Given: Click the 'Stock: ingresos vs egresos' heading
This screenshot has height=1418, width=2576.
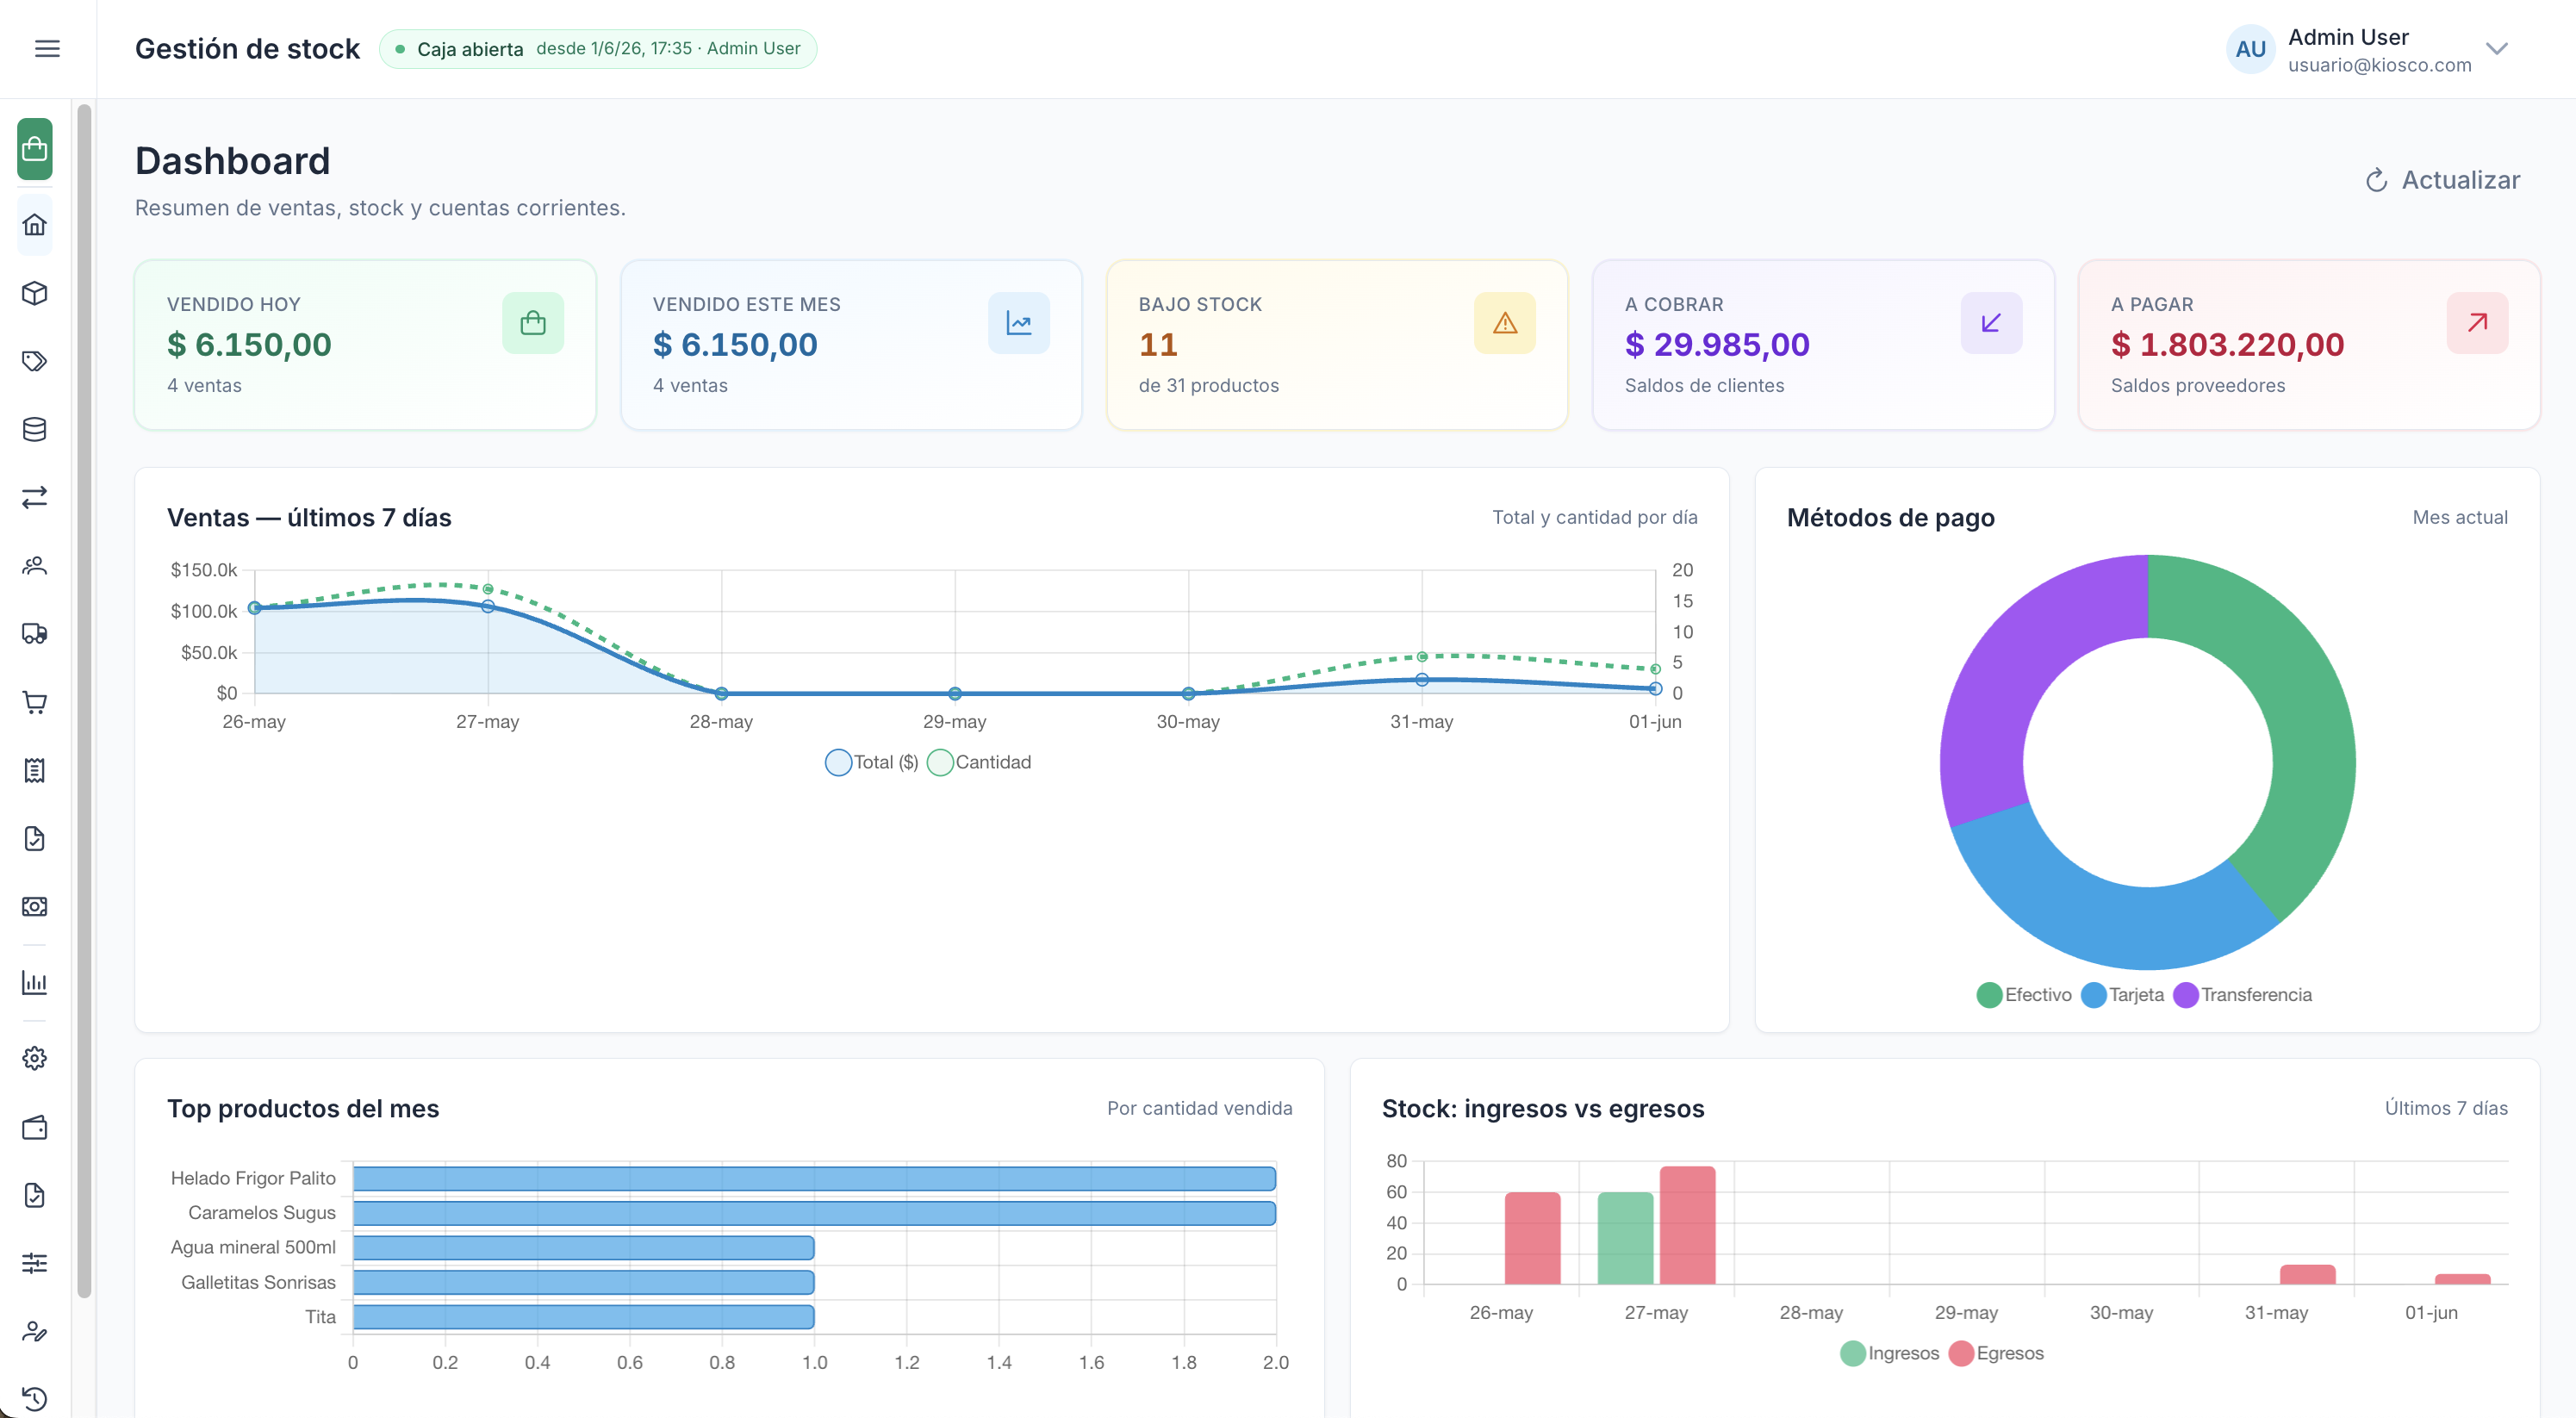Looking at the screenshot, I should click(x=1542, y=1108).
